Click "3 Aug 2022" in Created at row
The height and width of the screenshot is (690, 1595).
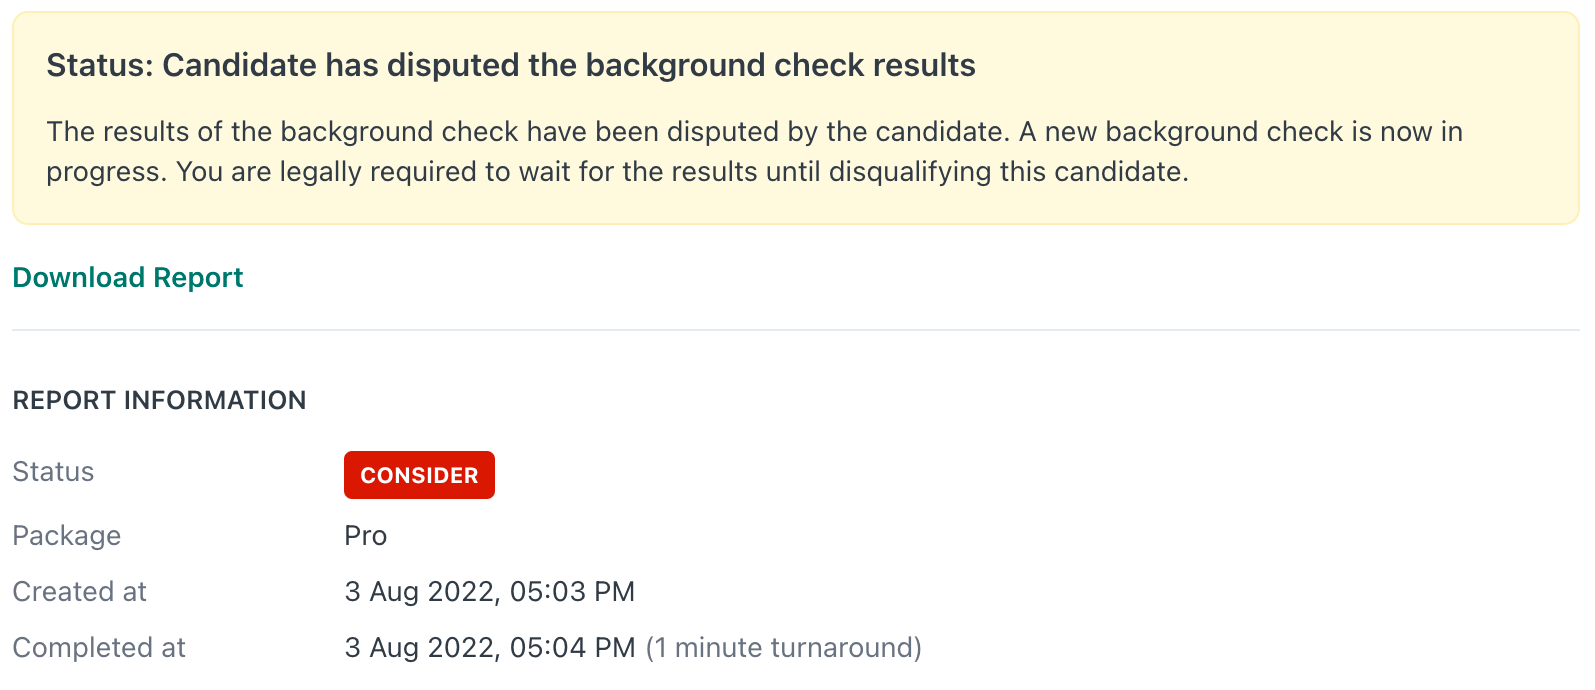[x=419, y=592]
